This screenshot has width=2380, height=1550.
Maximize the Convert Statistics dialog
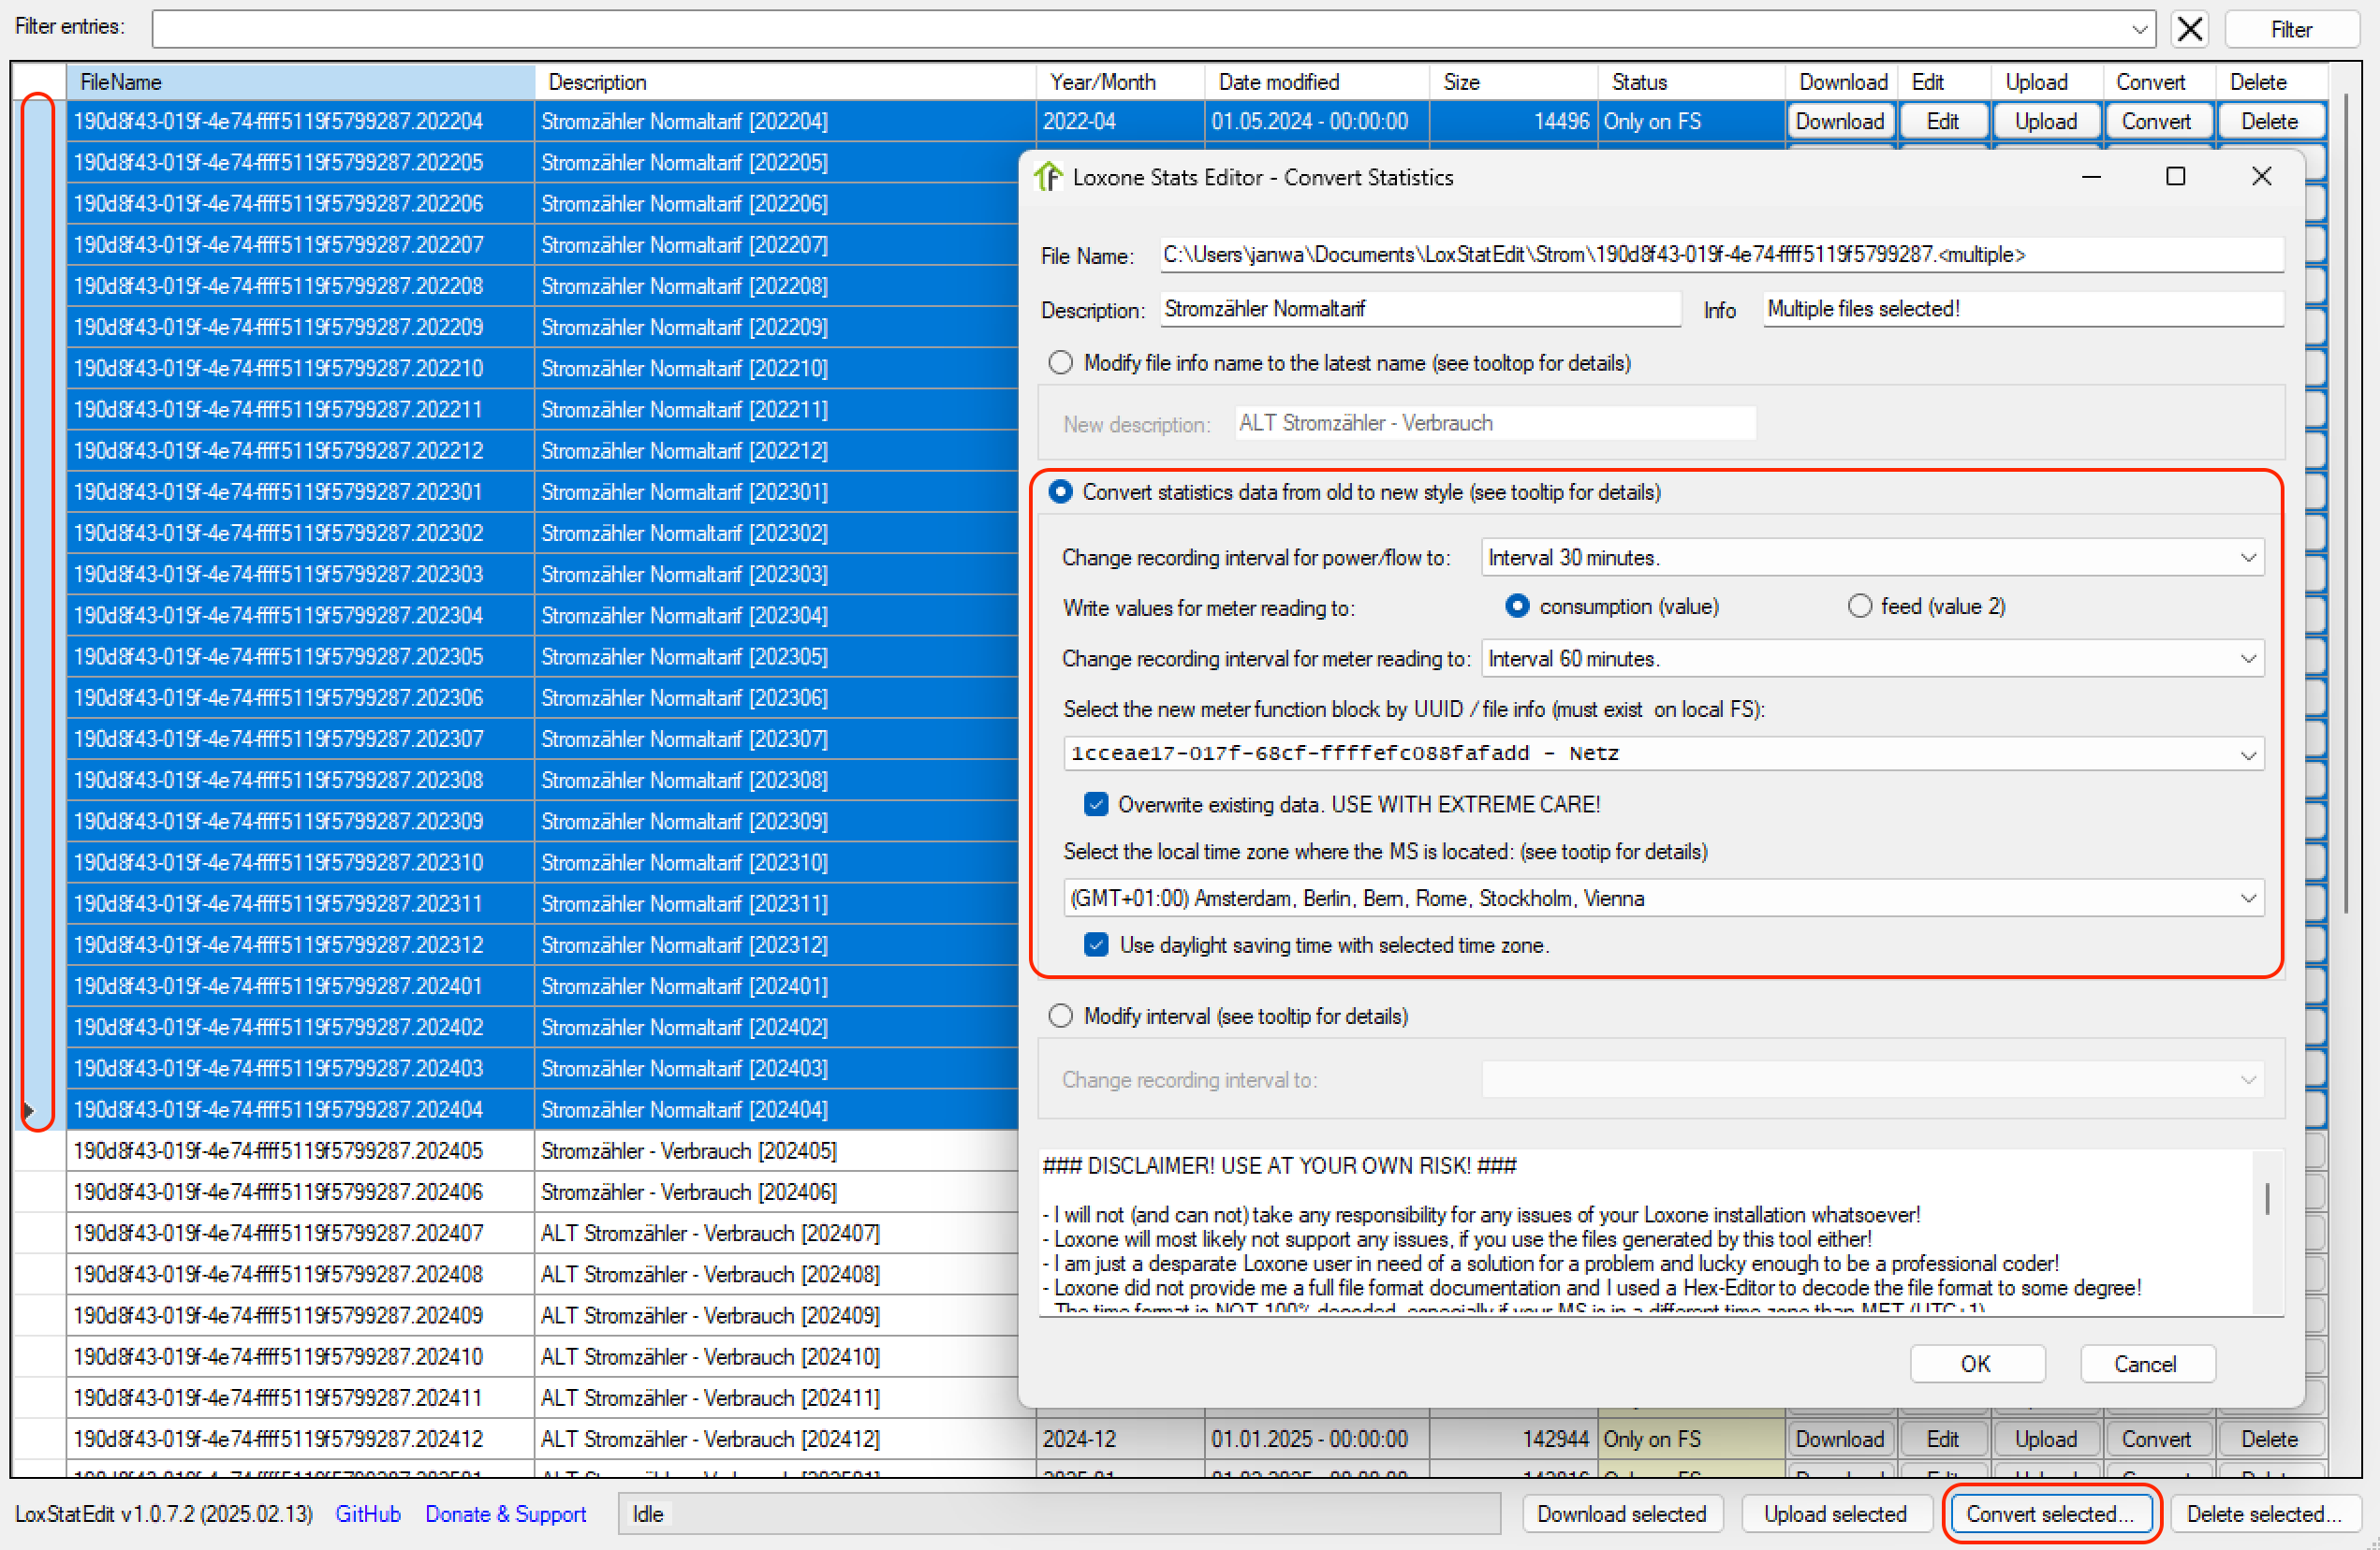pyautogui.click(x=2174, y=177)
